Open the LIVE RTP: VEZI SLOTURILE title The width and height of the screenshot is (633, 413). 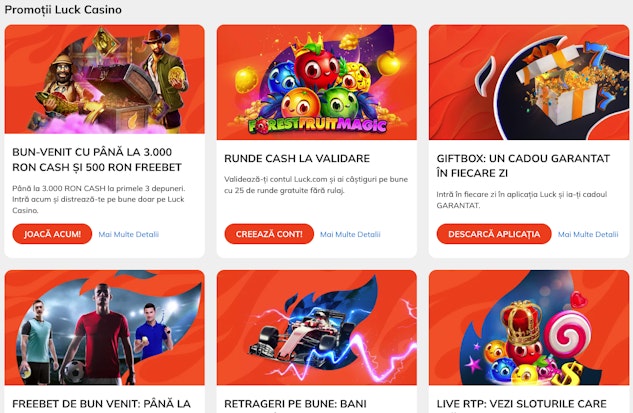521,404
